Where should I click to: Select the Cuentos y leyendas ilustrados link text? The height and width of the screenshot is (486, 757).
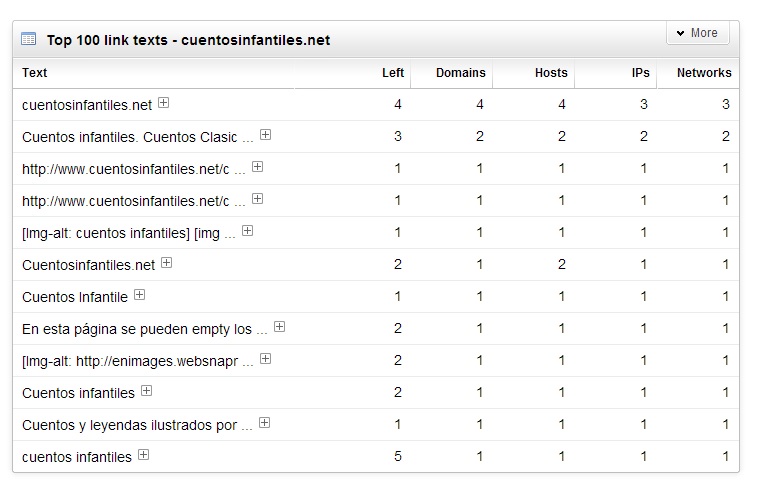137,425
